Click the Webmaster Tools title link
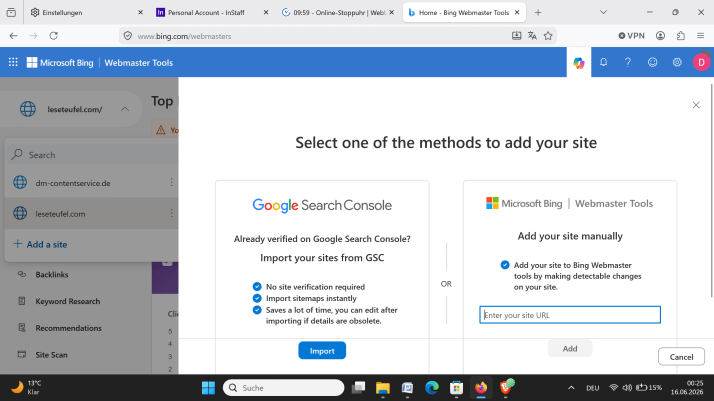The height and width of the screenshot is (401, 714). 138,63
